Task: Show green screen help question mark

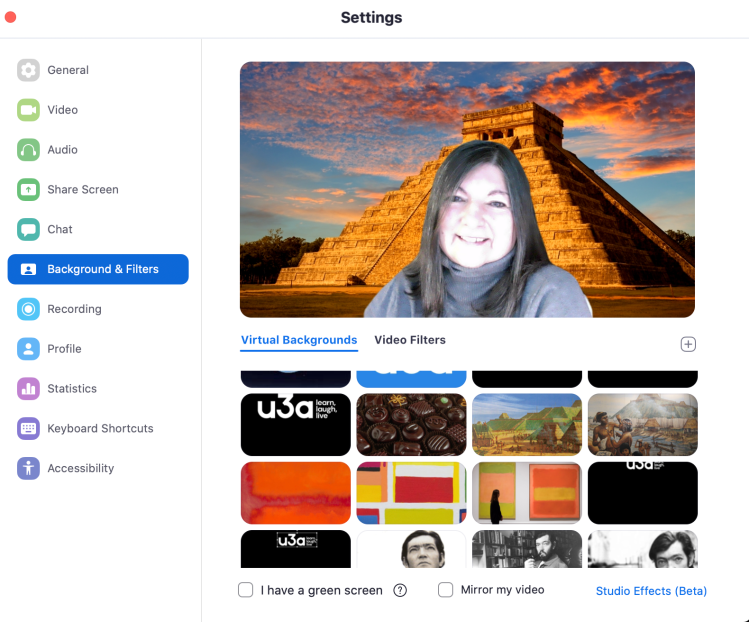Action: tap(400, 590)
